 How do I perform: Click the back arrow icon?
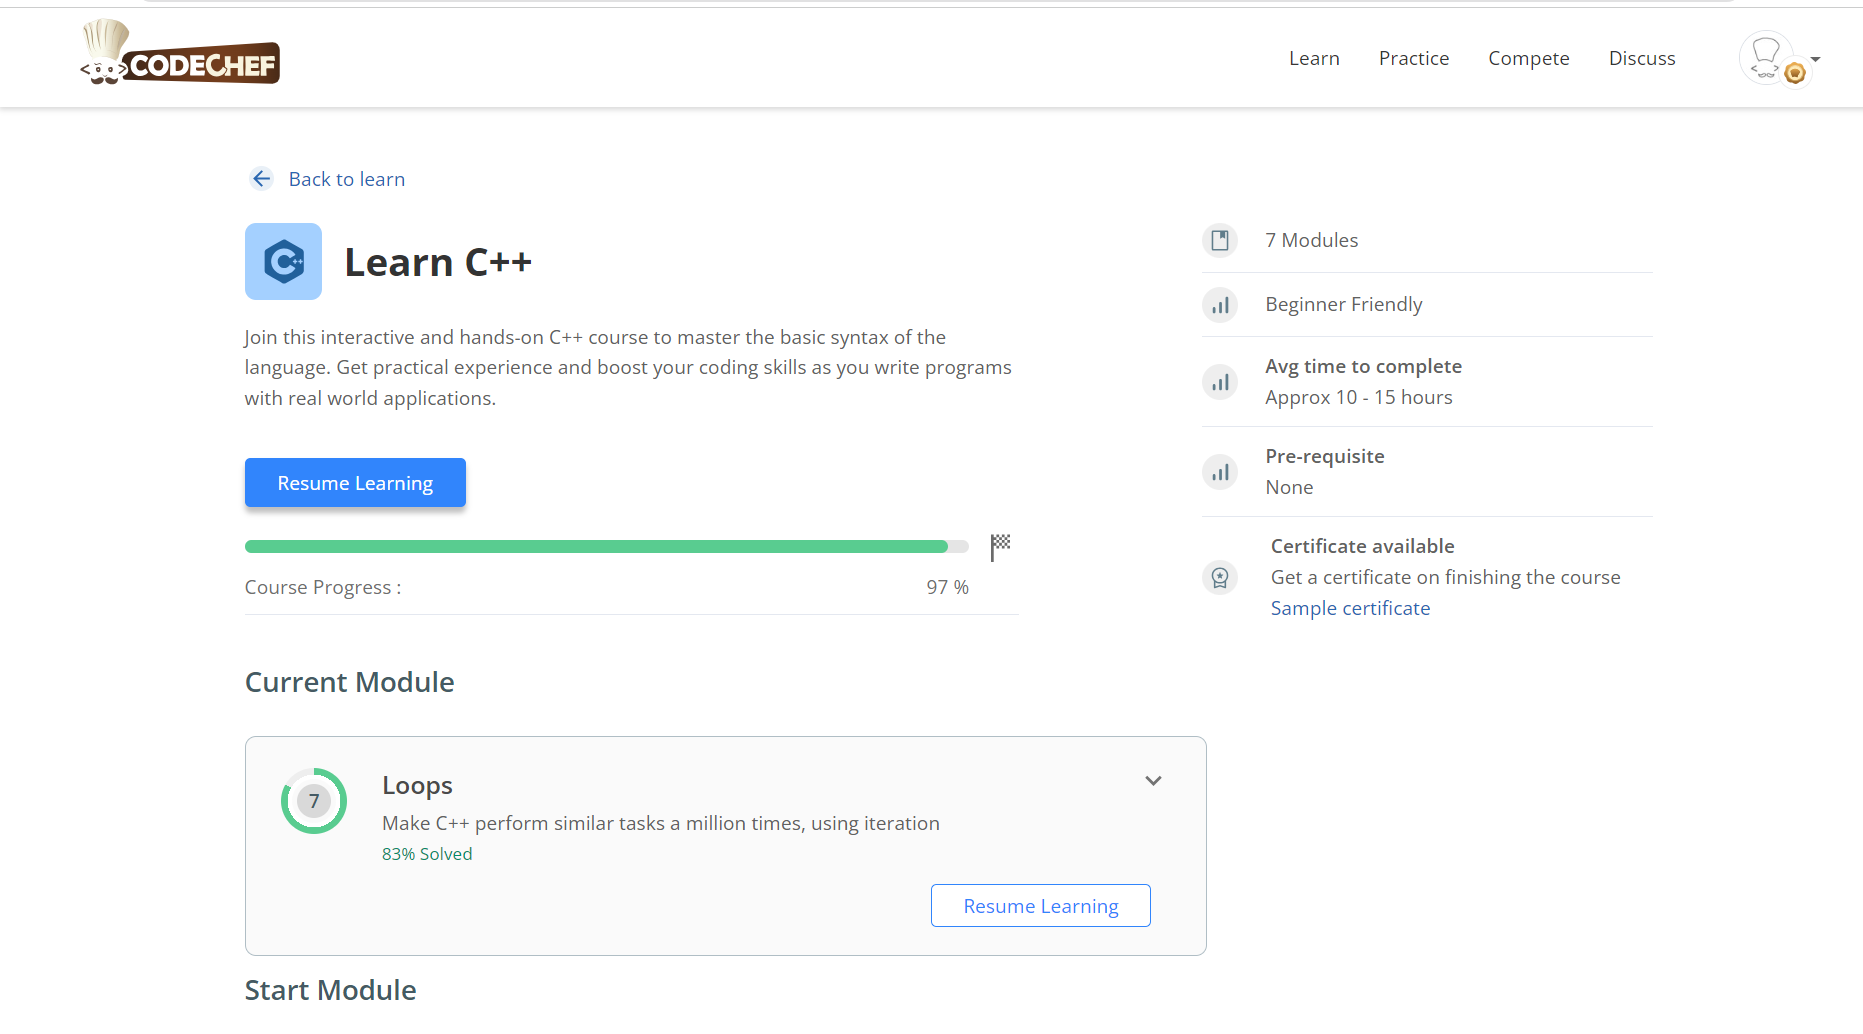click(262, 179)
